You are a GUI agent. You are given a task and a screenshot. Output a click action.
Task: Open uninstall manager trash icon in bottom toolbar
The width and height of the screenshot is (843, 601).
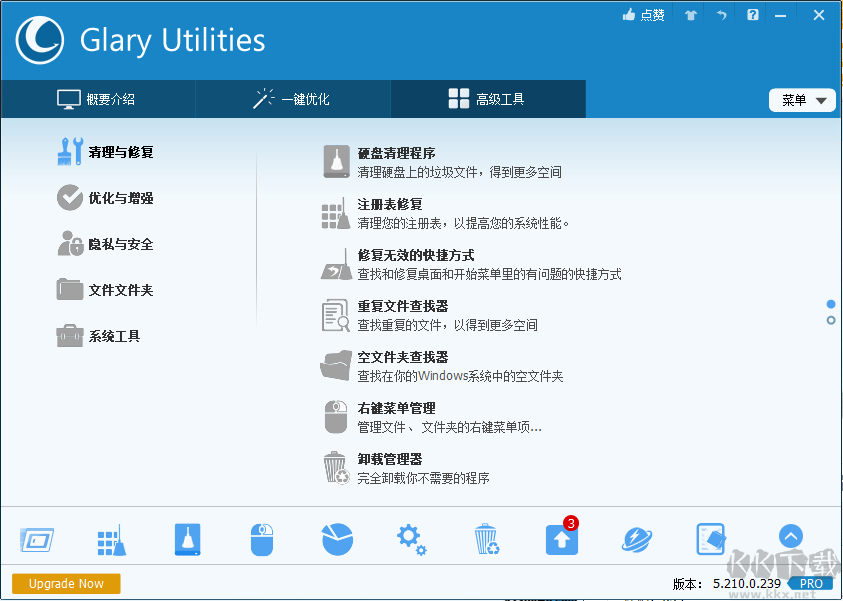(487, 539)
